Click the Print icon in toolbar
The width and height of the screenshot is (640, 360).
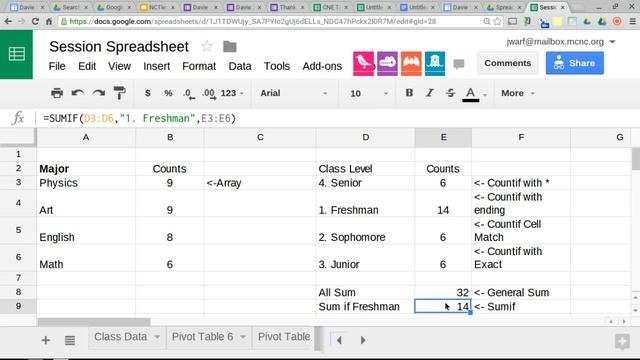coord(57,93)
